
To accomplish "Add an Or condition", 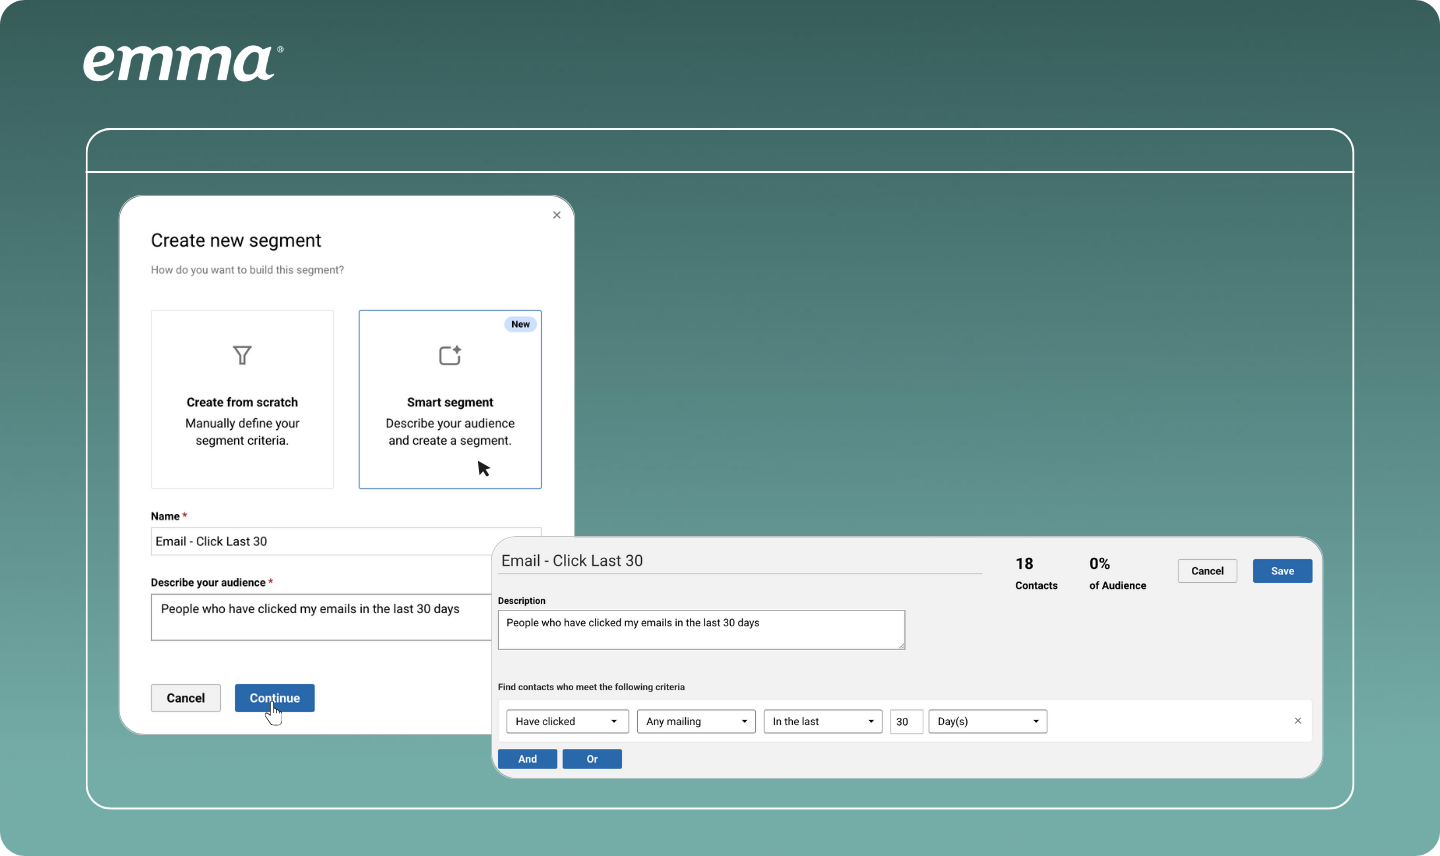I will [592, 759].
